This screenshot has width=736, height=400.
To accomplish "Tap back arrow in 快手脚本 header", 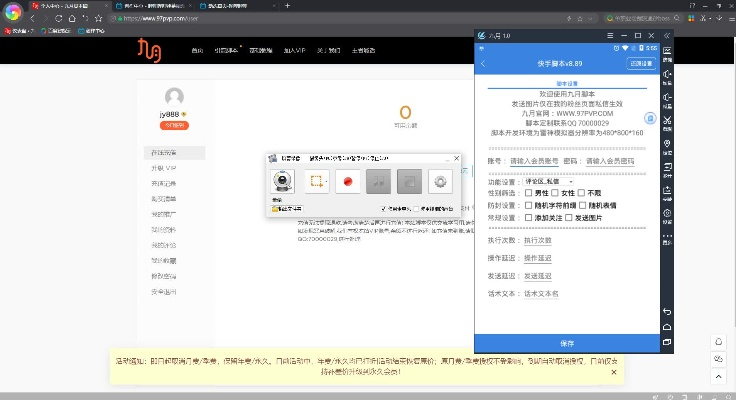I will [x=483, y=63].
